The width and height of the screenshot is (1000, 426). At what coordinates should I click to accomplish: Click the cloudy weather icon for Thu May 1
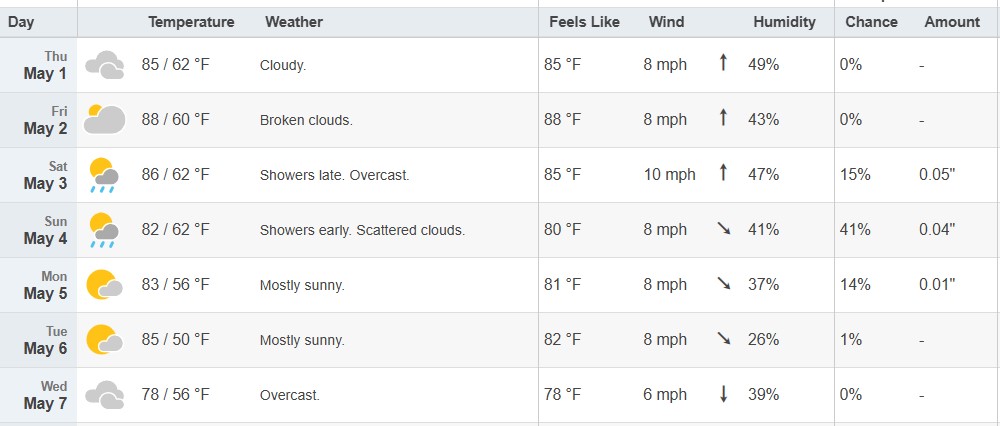tap(105, 65)
